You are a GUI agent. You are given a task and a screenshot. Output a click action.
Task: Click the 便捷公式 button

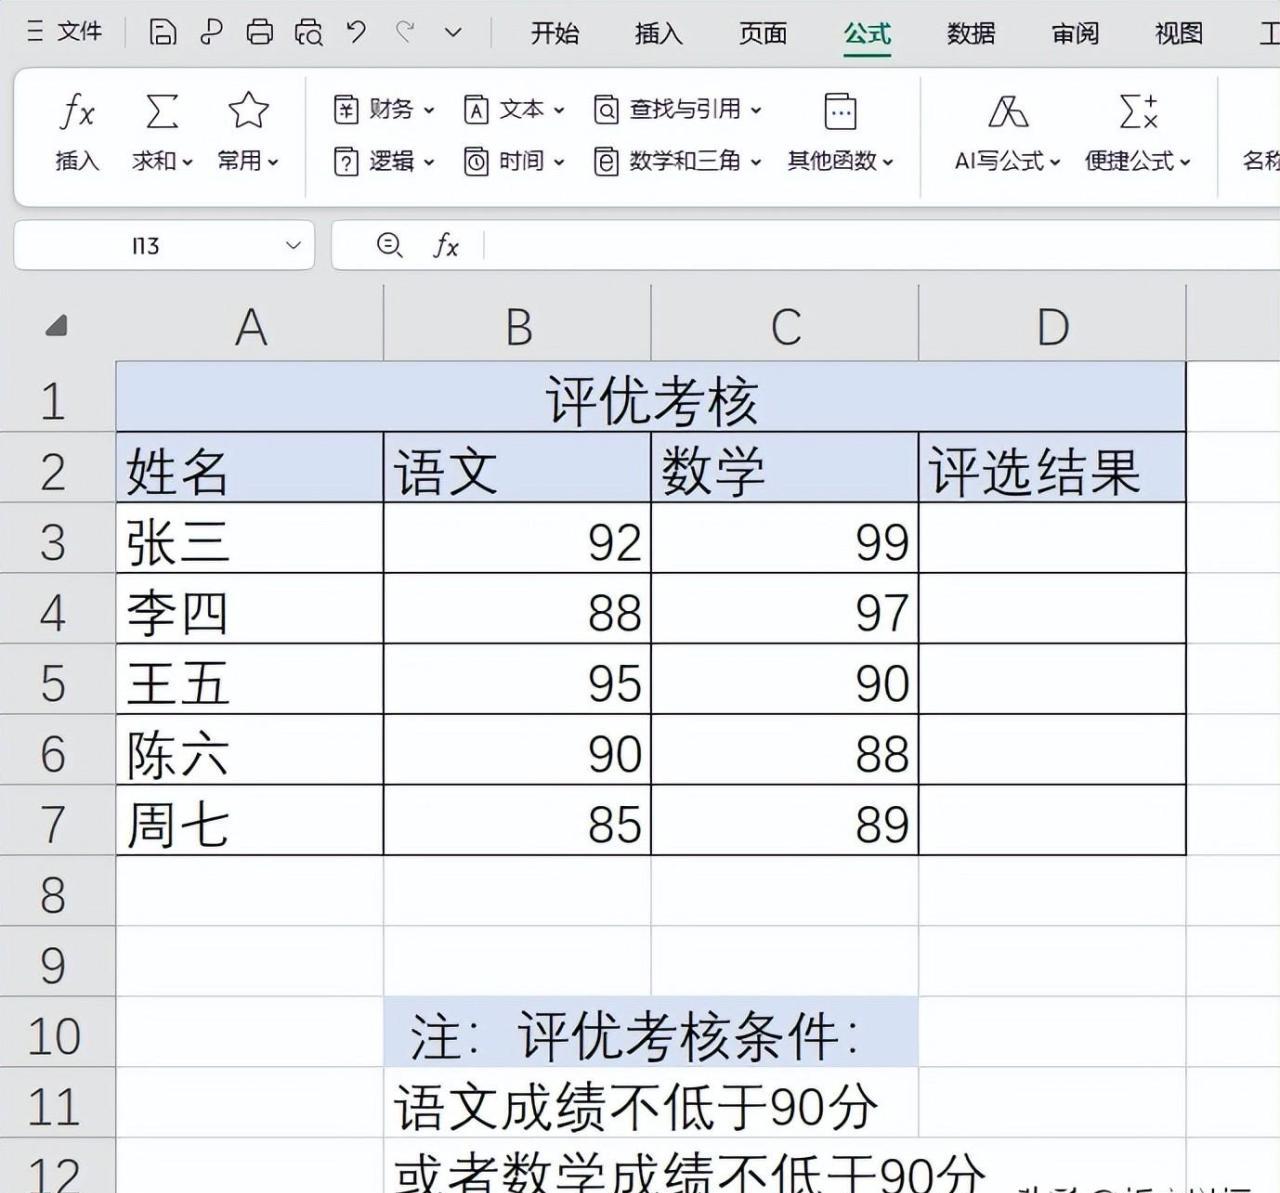[1138, 132]
